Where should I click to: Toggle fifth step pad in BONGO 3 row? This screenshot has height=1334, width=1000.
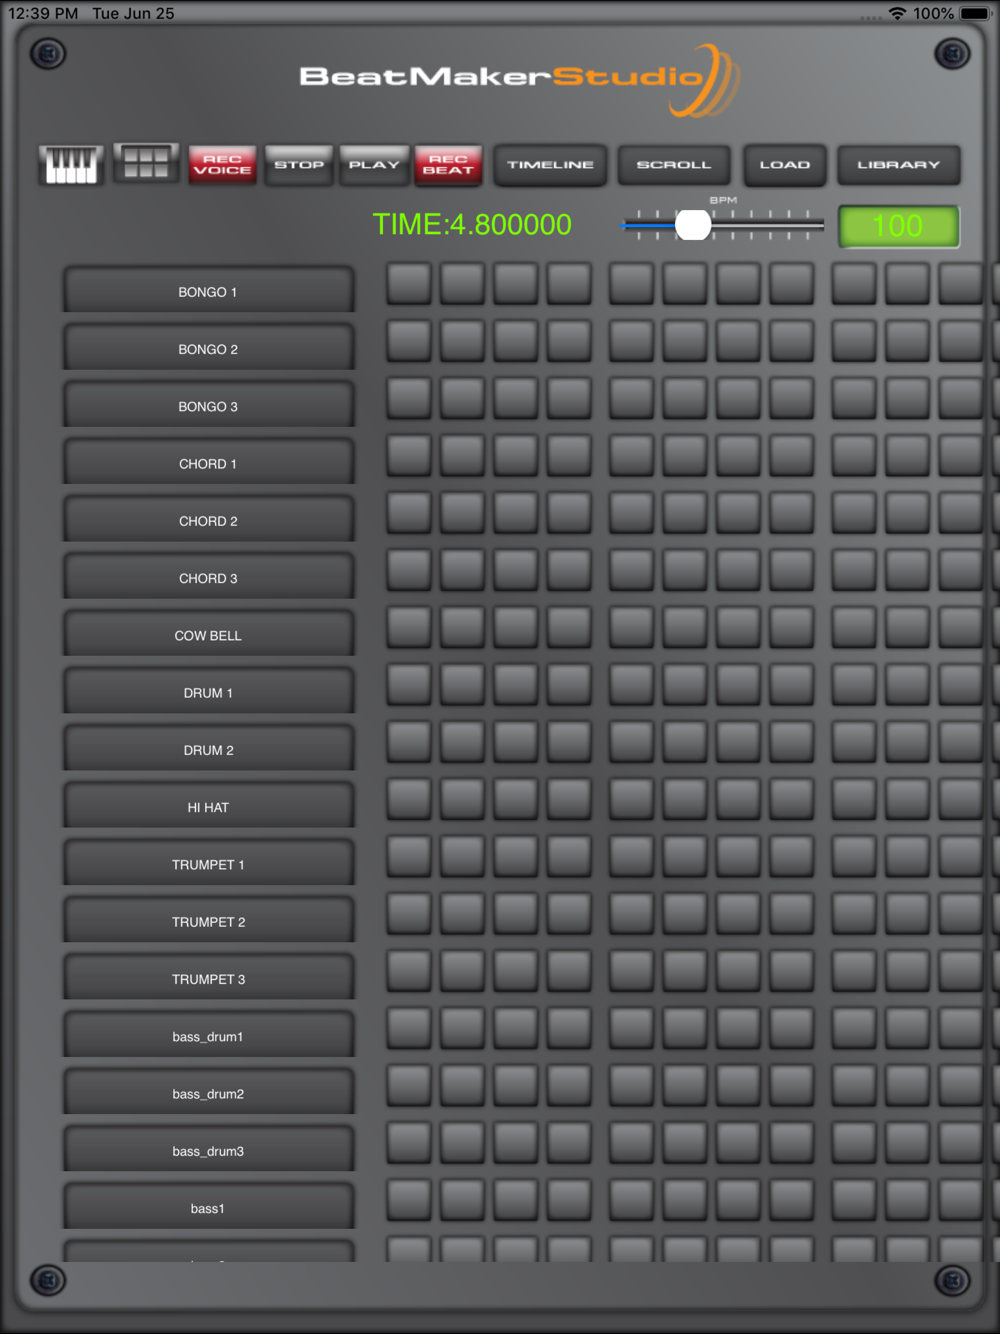(631, 398)
